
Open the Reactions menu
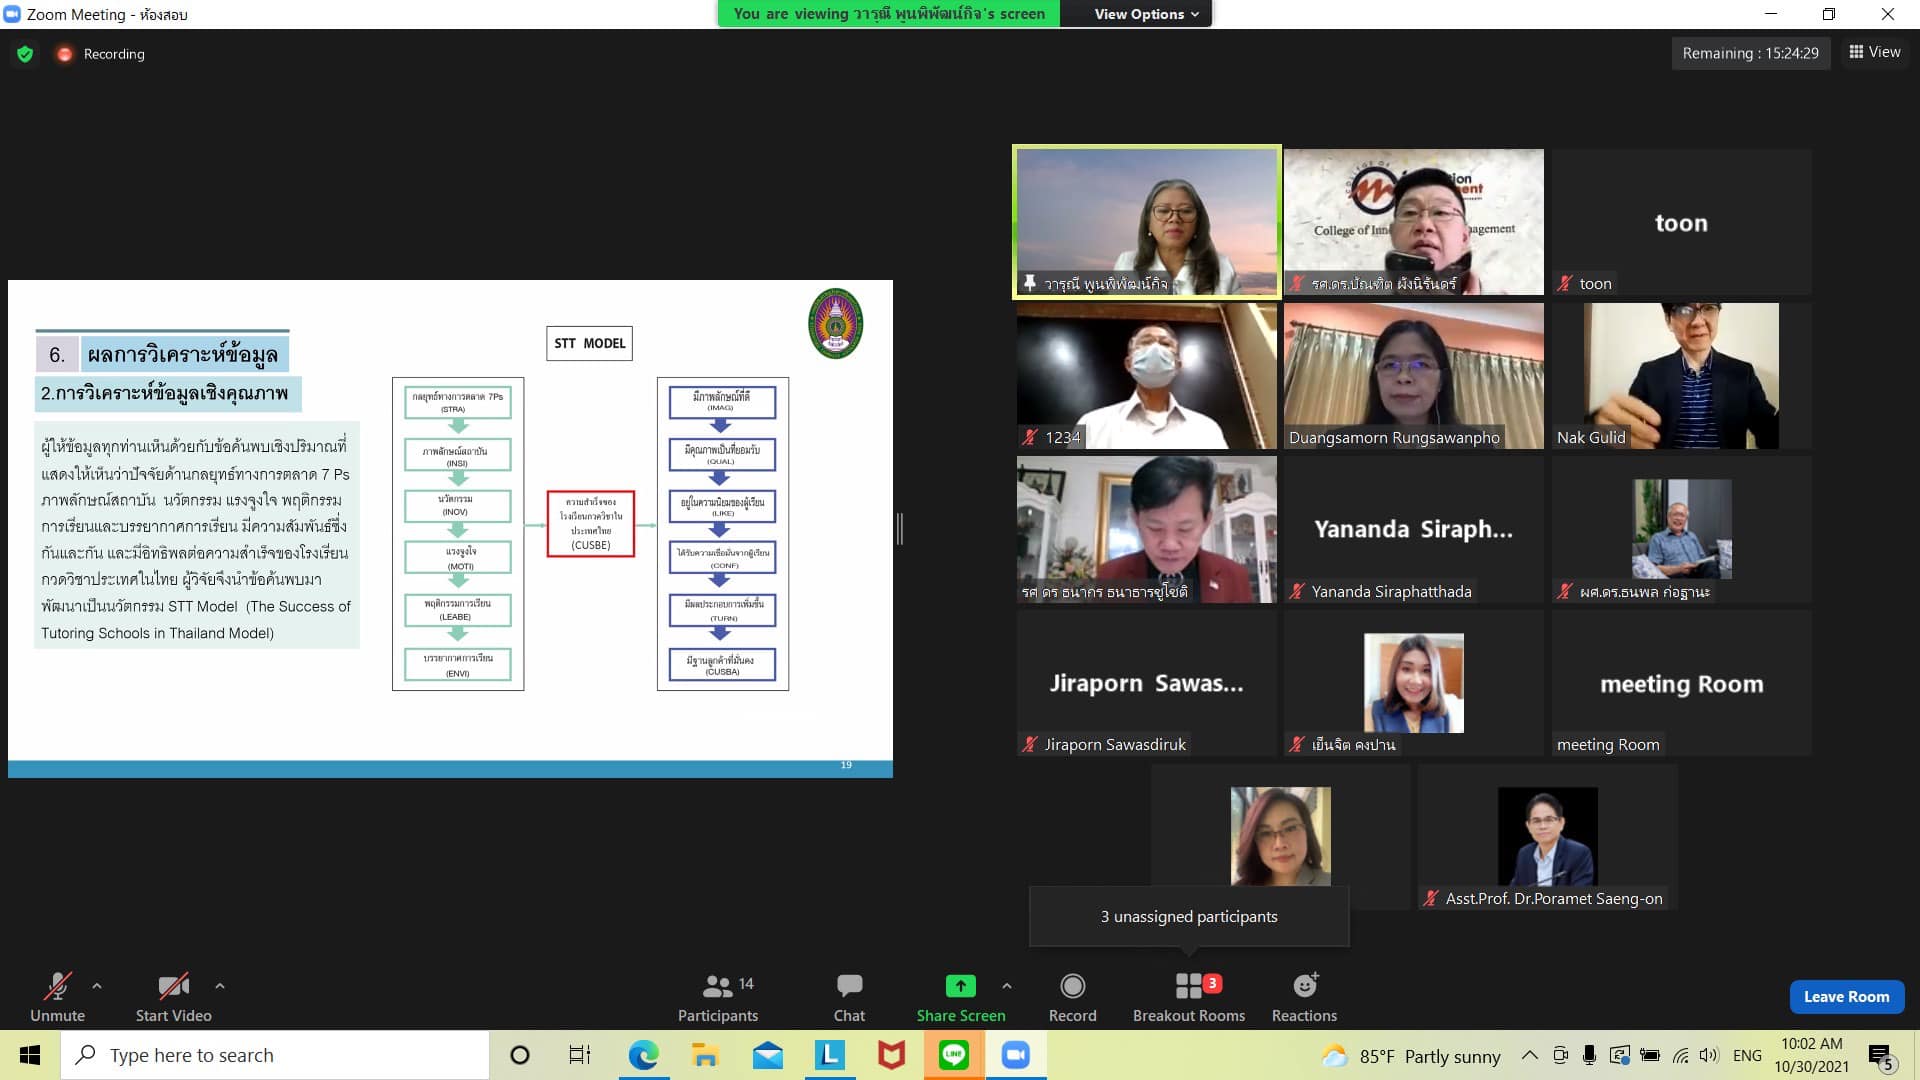(x=1304, y=987)
